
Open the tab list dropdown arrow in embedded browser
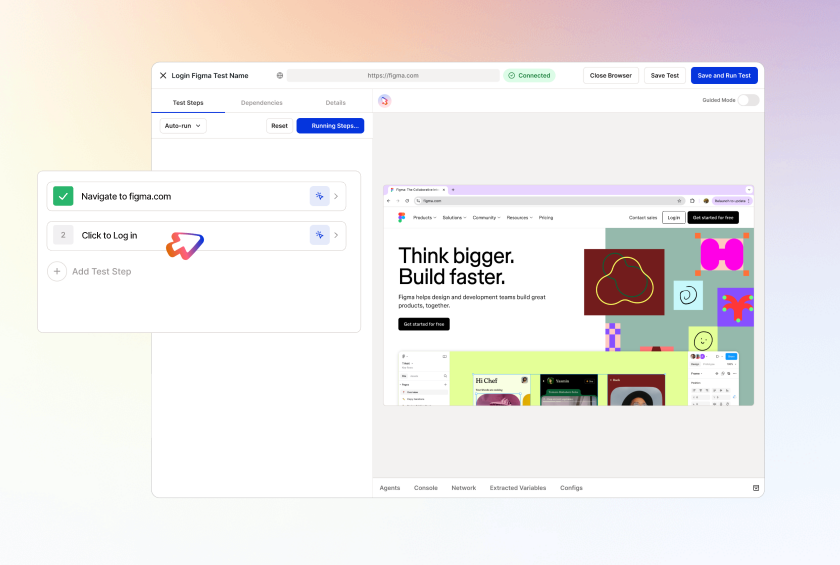[749, 190]
